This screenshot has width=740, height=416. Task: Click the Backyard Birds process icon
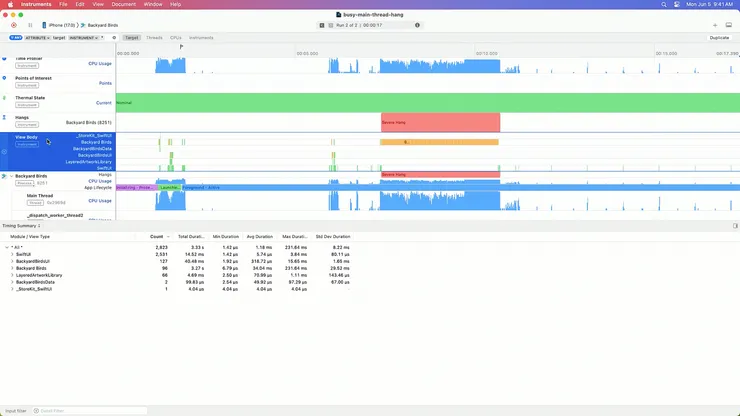pos(4,176)
